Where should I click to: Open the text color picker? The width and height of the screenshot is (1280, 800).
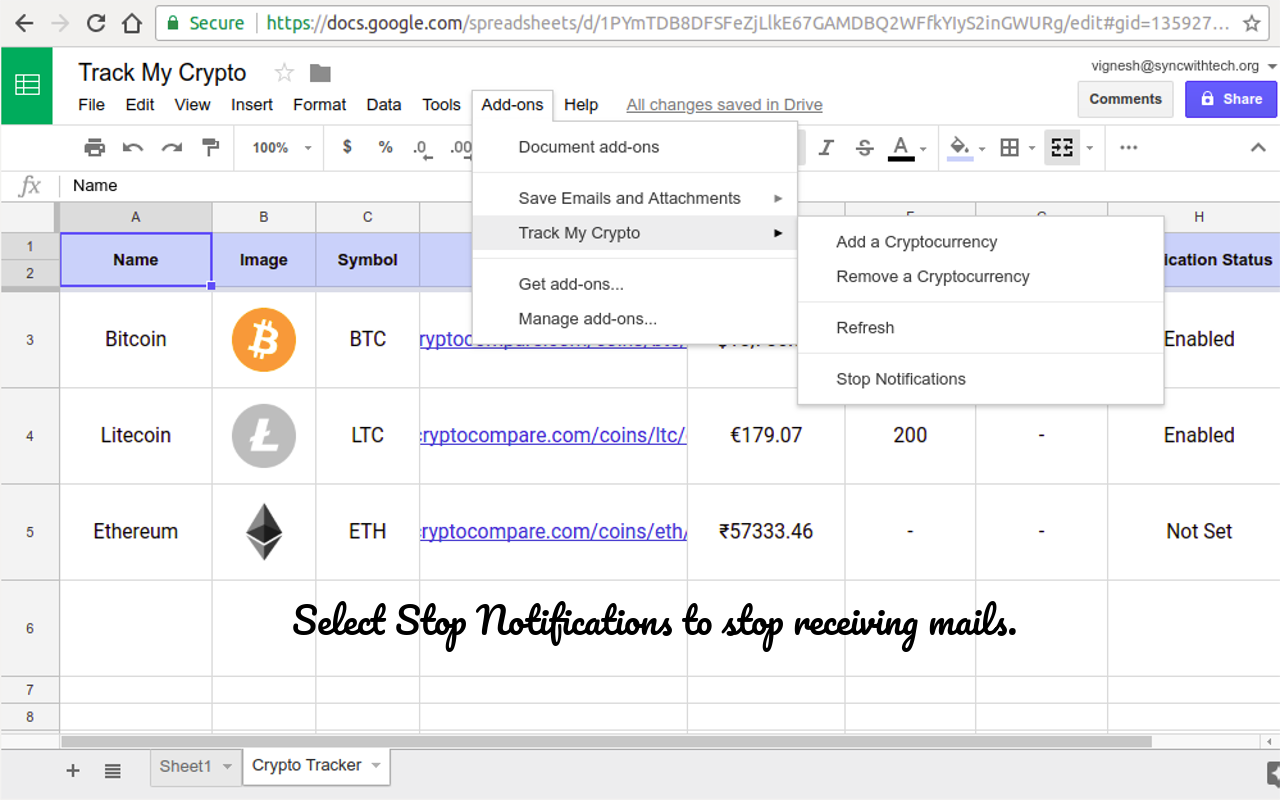tap(901, 147)
